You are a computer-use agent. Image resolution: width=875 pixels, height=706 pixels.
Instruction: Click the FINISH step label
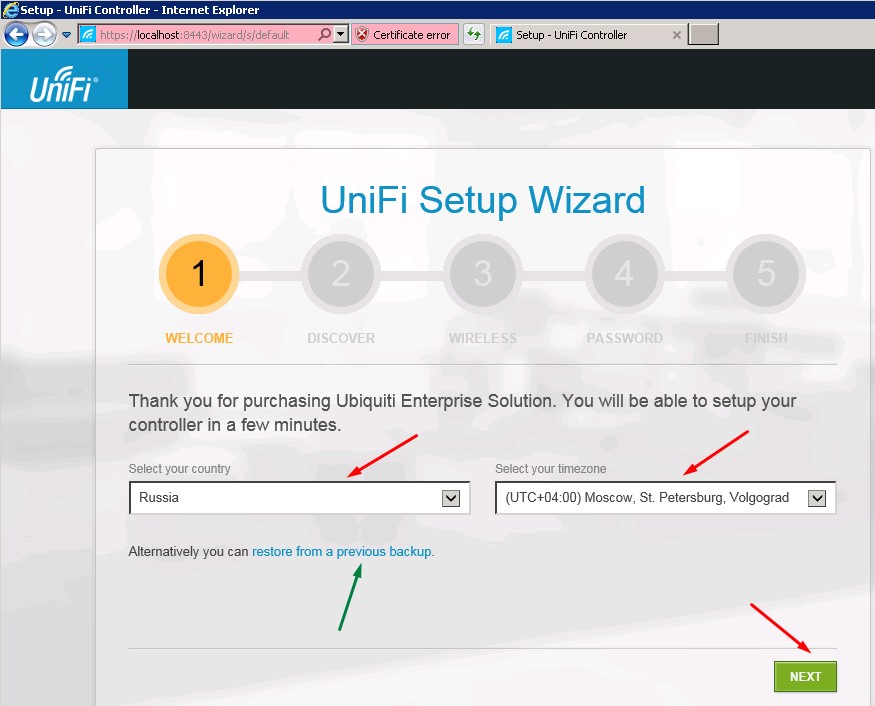(x=766, y=338)
